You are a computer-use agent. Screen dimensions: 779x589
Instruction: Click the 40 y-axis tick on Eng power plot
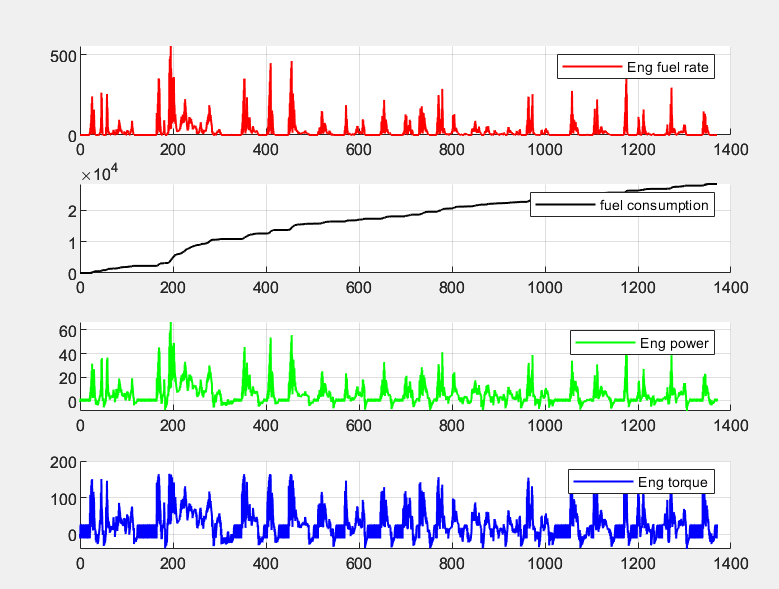[x=68, y=355]
